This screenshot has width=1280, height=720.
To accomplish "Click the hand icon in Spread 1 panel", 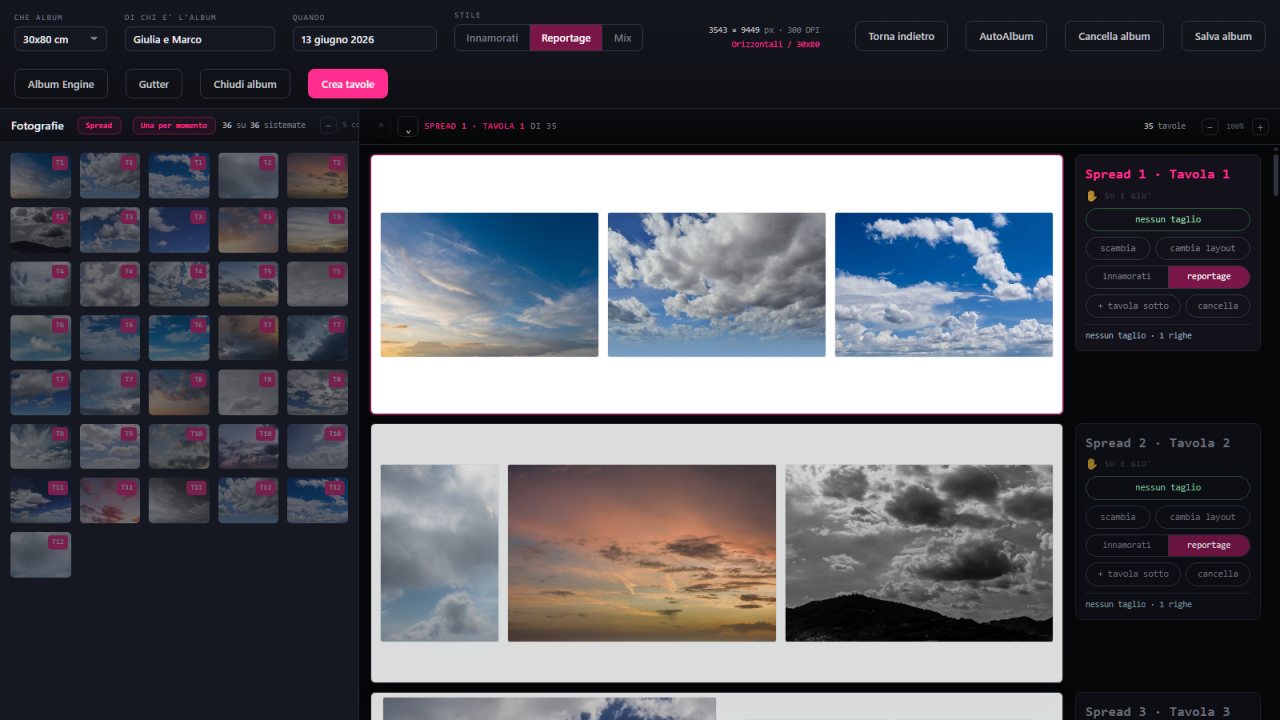I will click(x=1092, y=196).
